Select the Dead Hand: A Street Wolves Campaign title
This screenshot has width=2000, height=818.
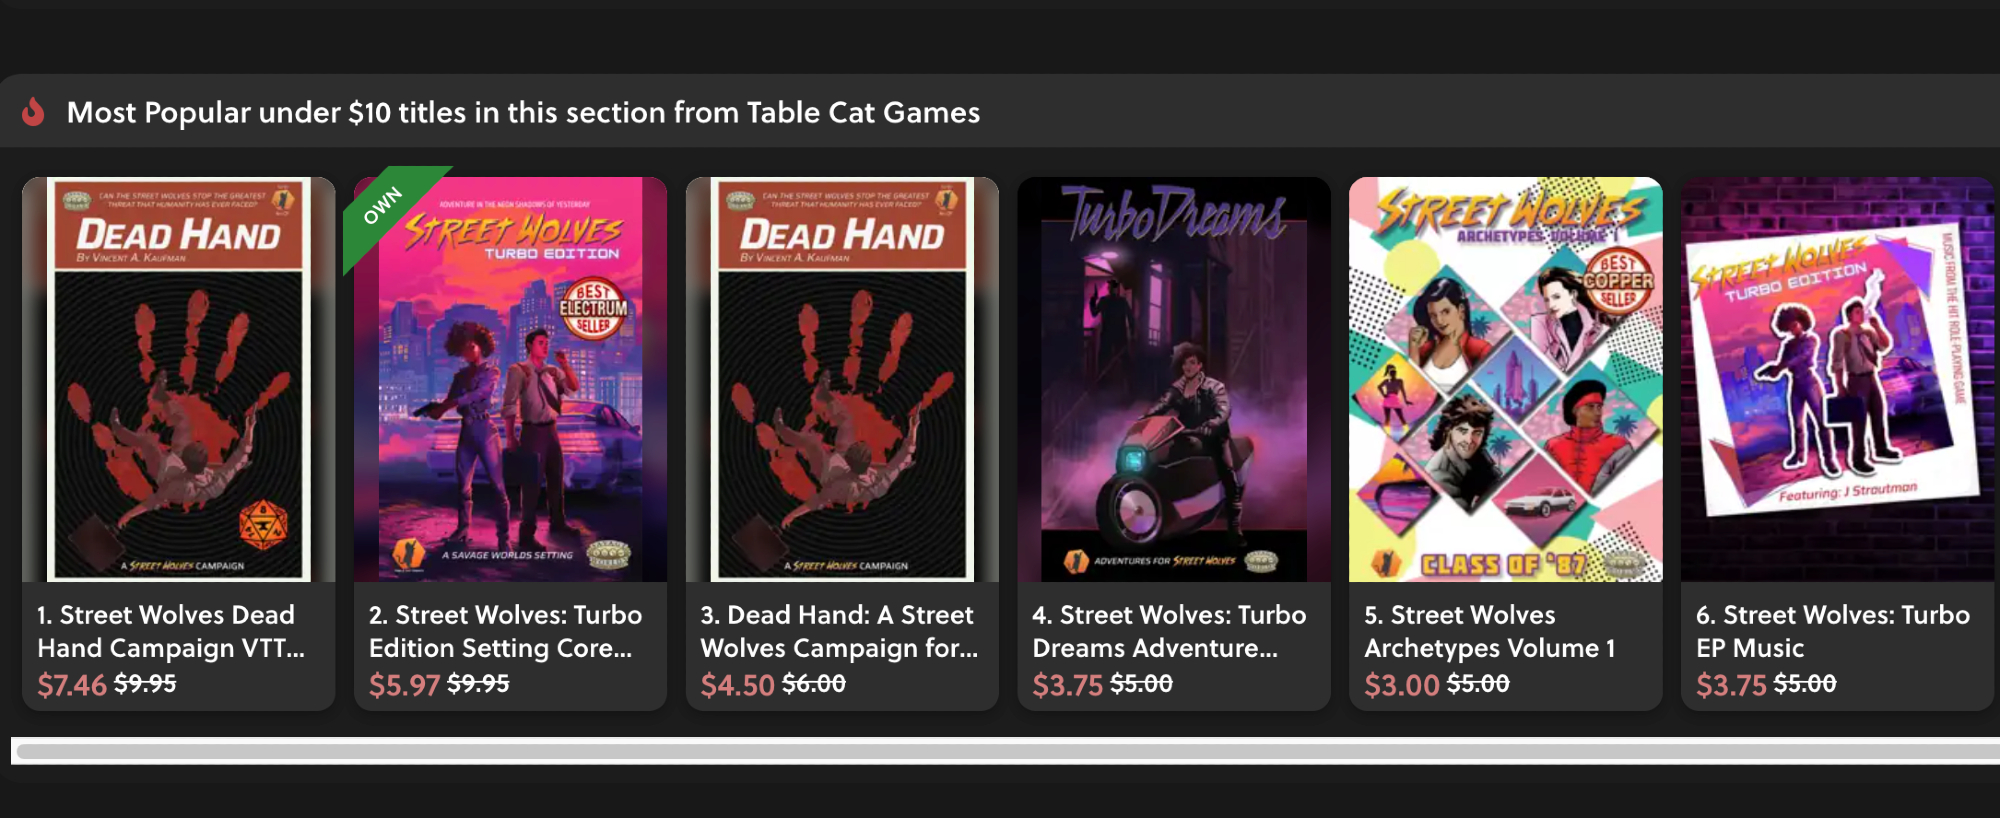click(838, 631)
